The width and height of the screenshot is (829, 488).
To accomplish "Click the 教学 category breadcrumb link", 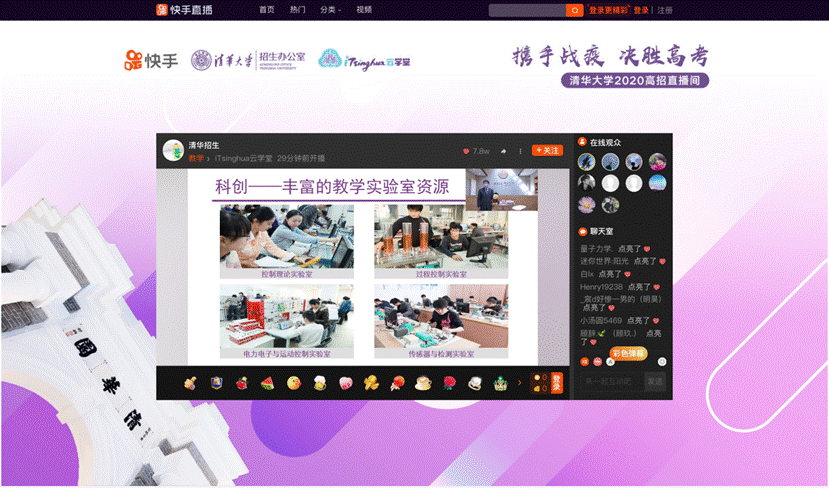I will coord(196,158).
